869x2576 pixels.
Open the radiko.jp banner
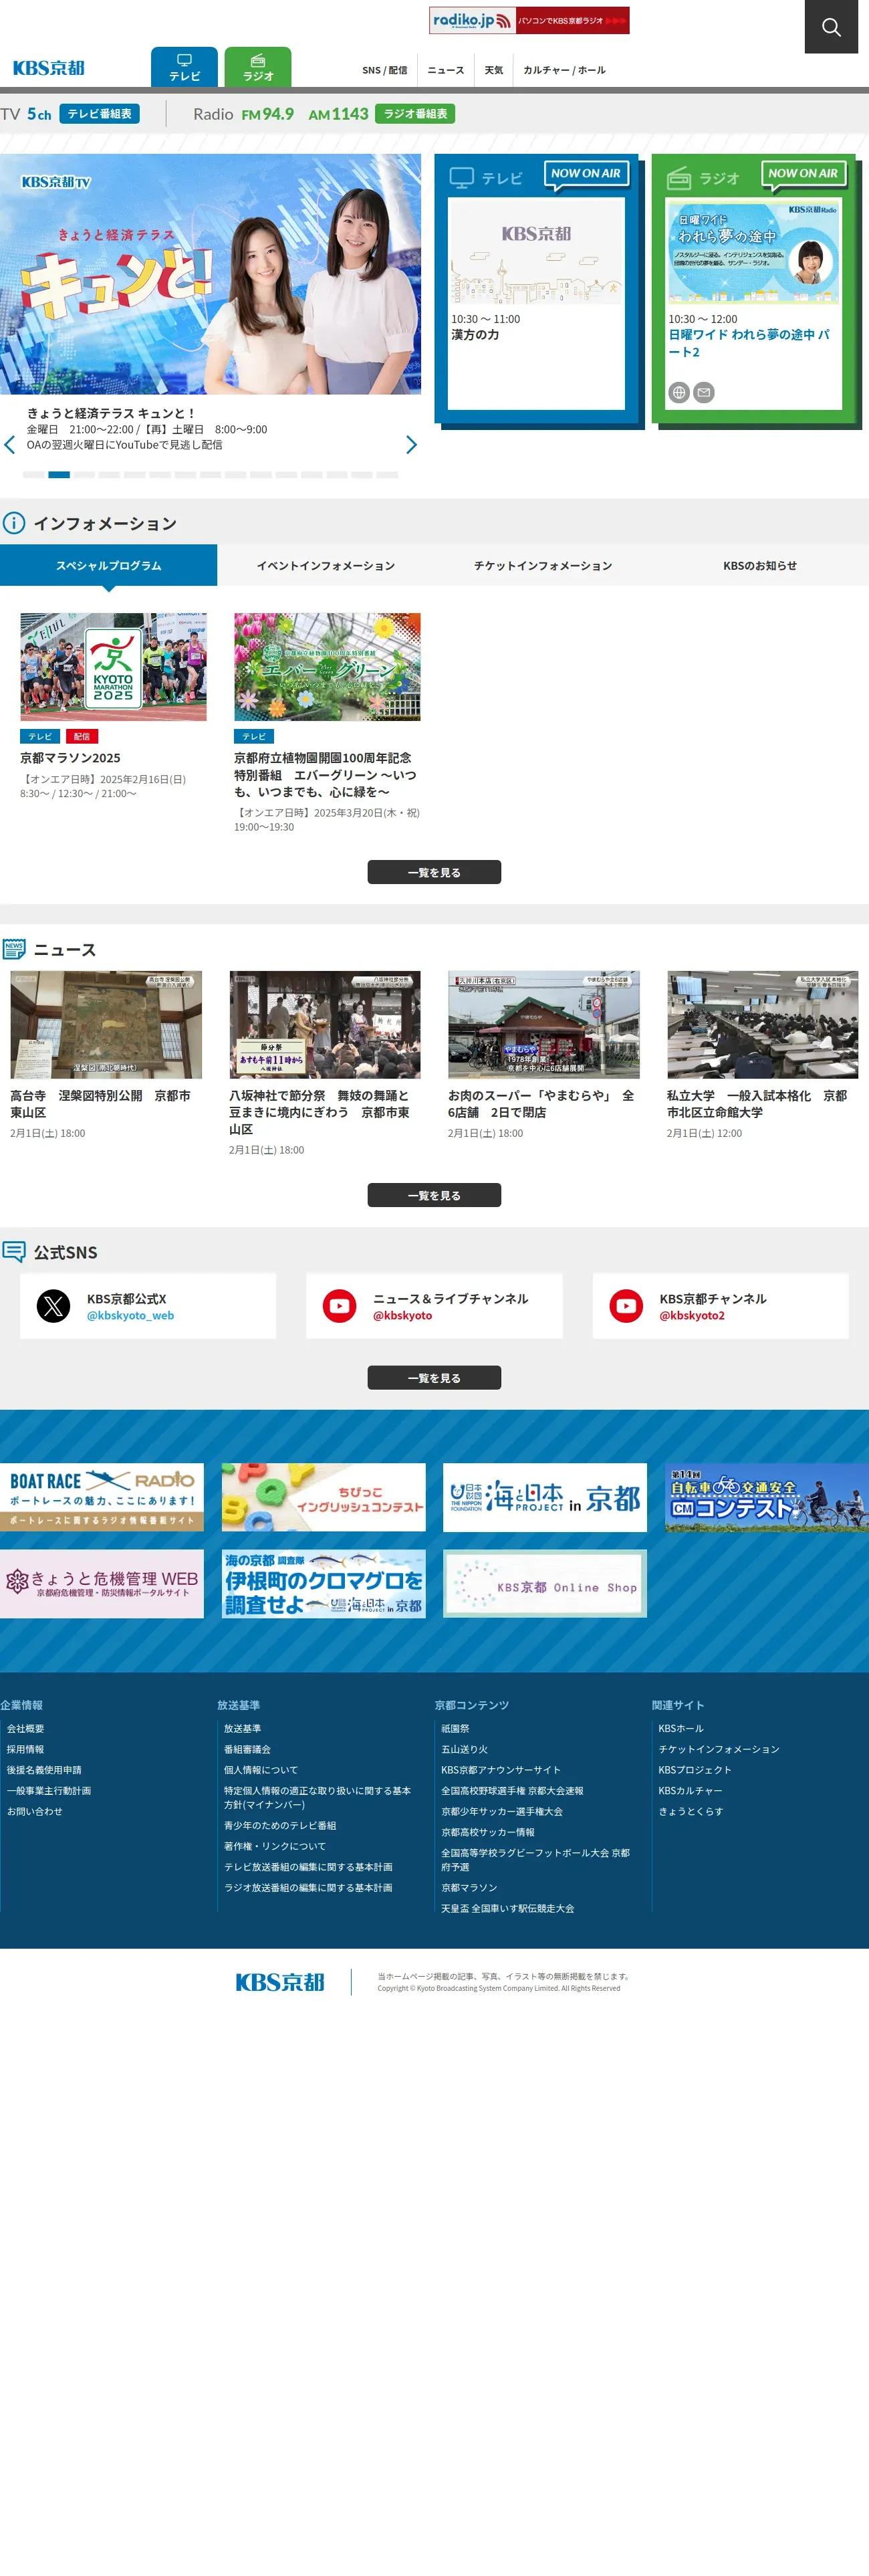pos(529,20)
